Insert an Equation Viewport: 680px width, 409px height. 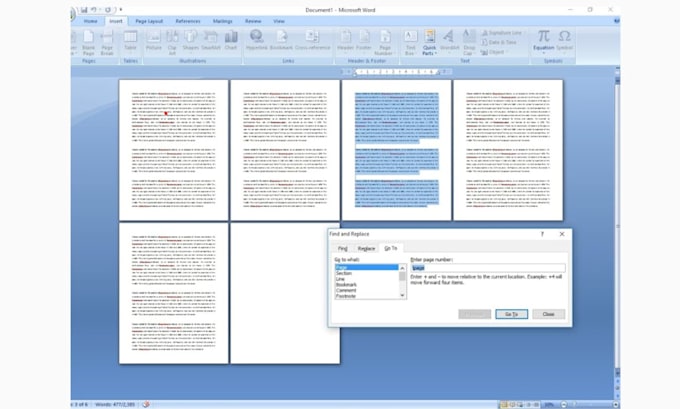point(543,42)
